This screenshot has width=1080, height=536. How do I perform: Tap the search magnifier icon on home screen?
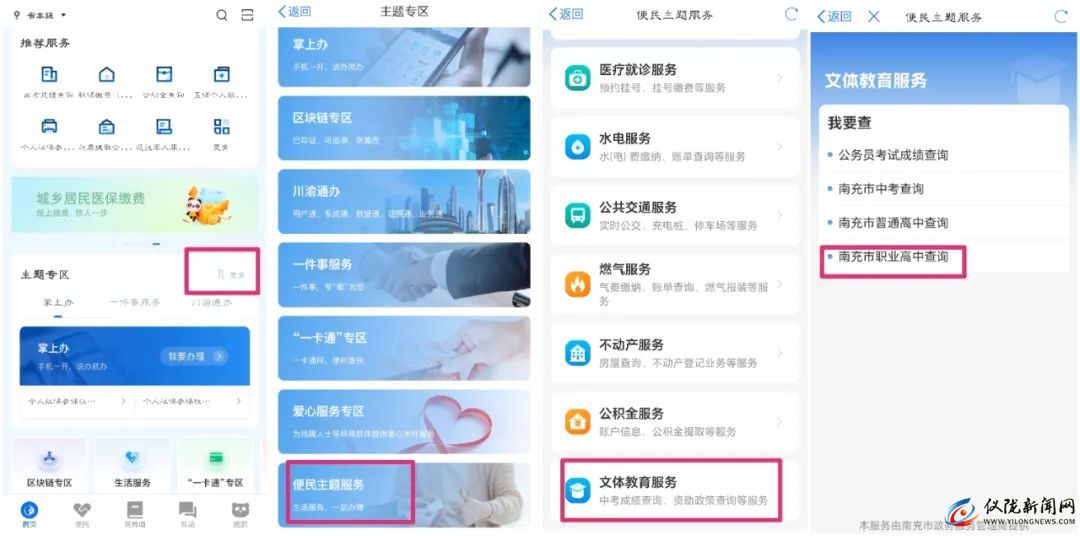[x=222, y=15]
